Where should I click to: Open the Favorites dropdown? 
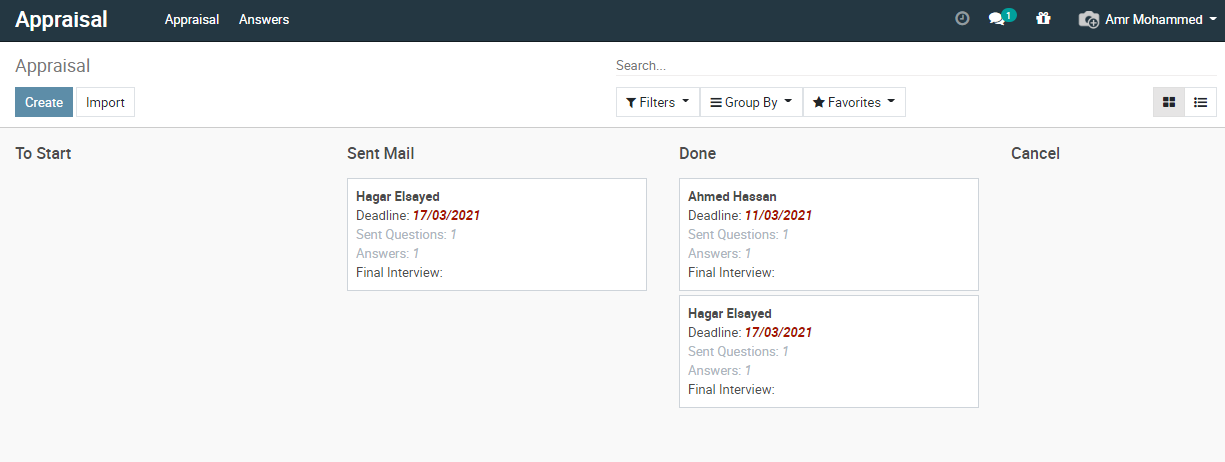[854, 102]
